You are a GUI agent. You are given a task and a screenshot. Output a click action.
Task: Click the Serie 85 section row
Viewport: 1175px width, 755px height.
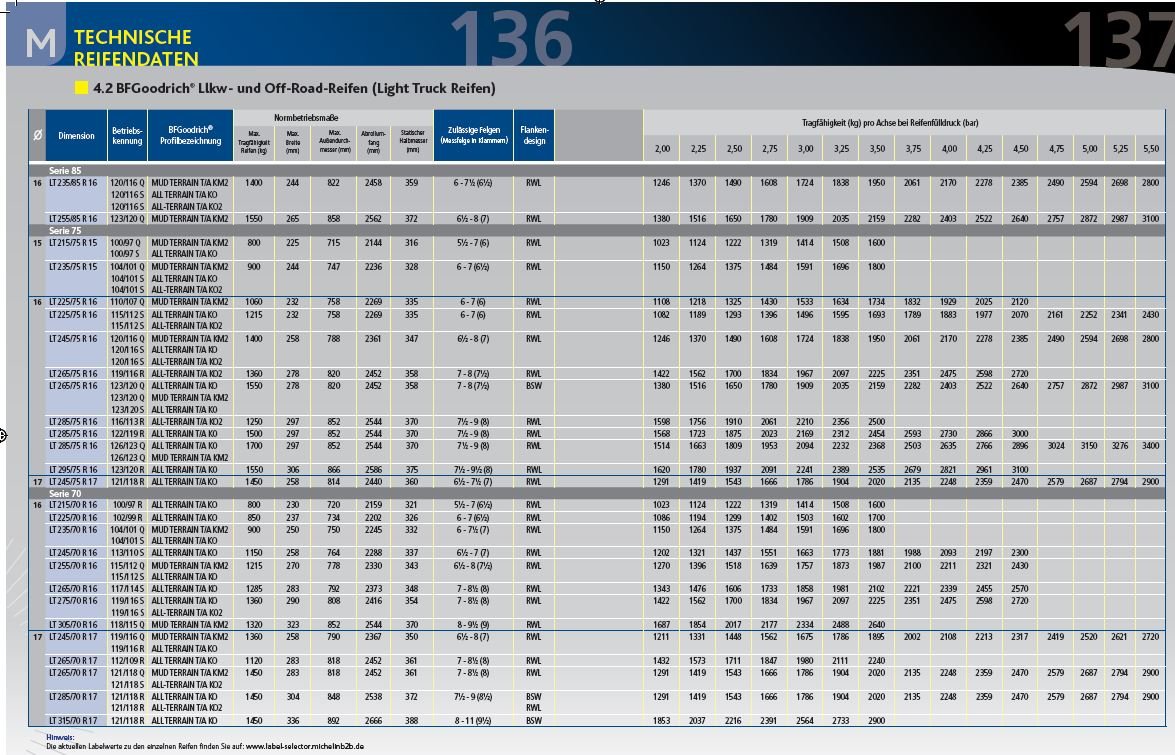[596, 171]
